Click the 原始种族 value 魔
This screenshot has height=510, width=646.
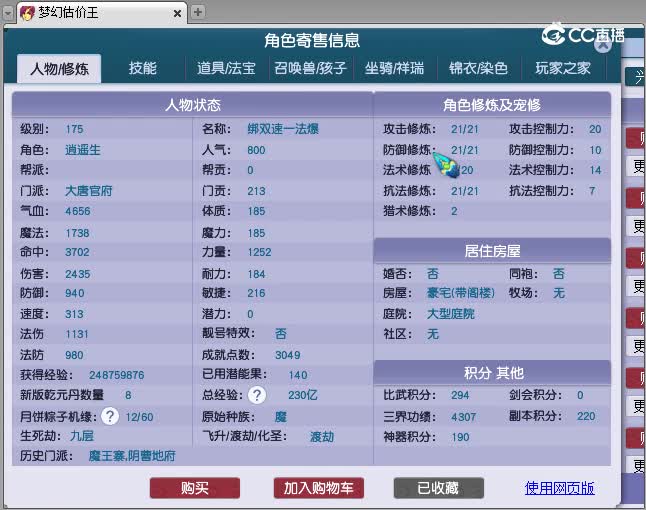point(281,417)
